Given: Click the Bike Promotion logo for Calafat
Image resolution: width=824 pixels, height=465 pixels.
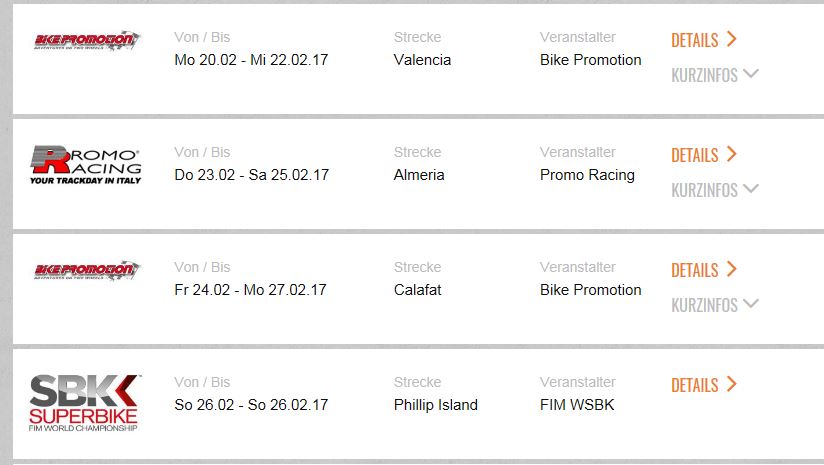Looking at the screenshot, I should [x=87, y=271].
